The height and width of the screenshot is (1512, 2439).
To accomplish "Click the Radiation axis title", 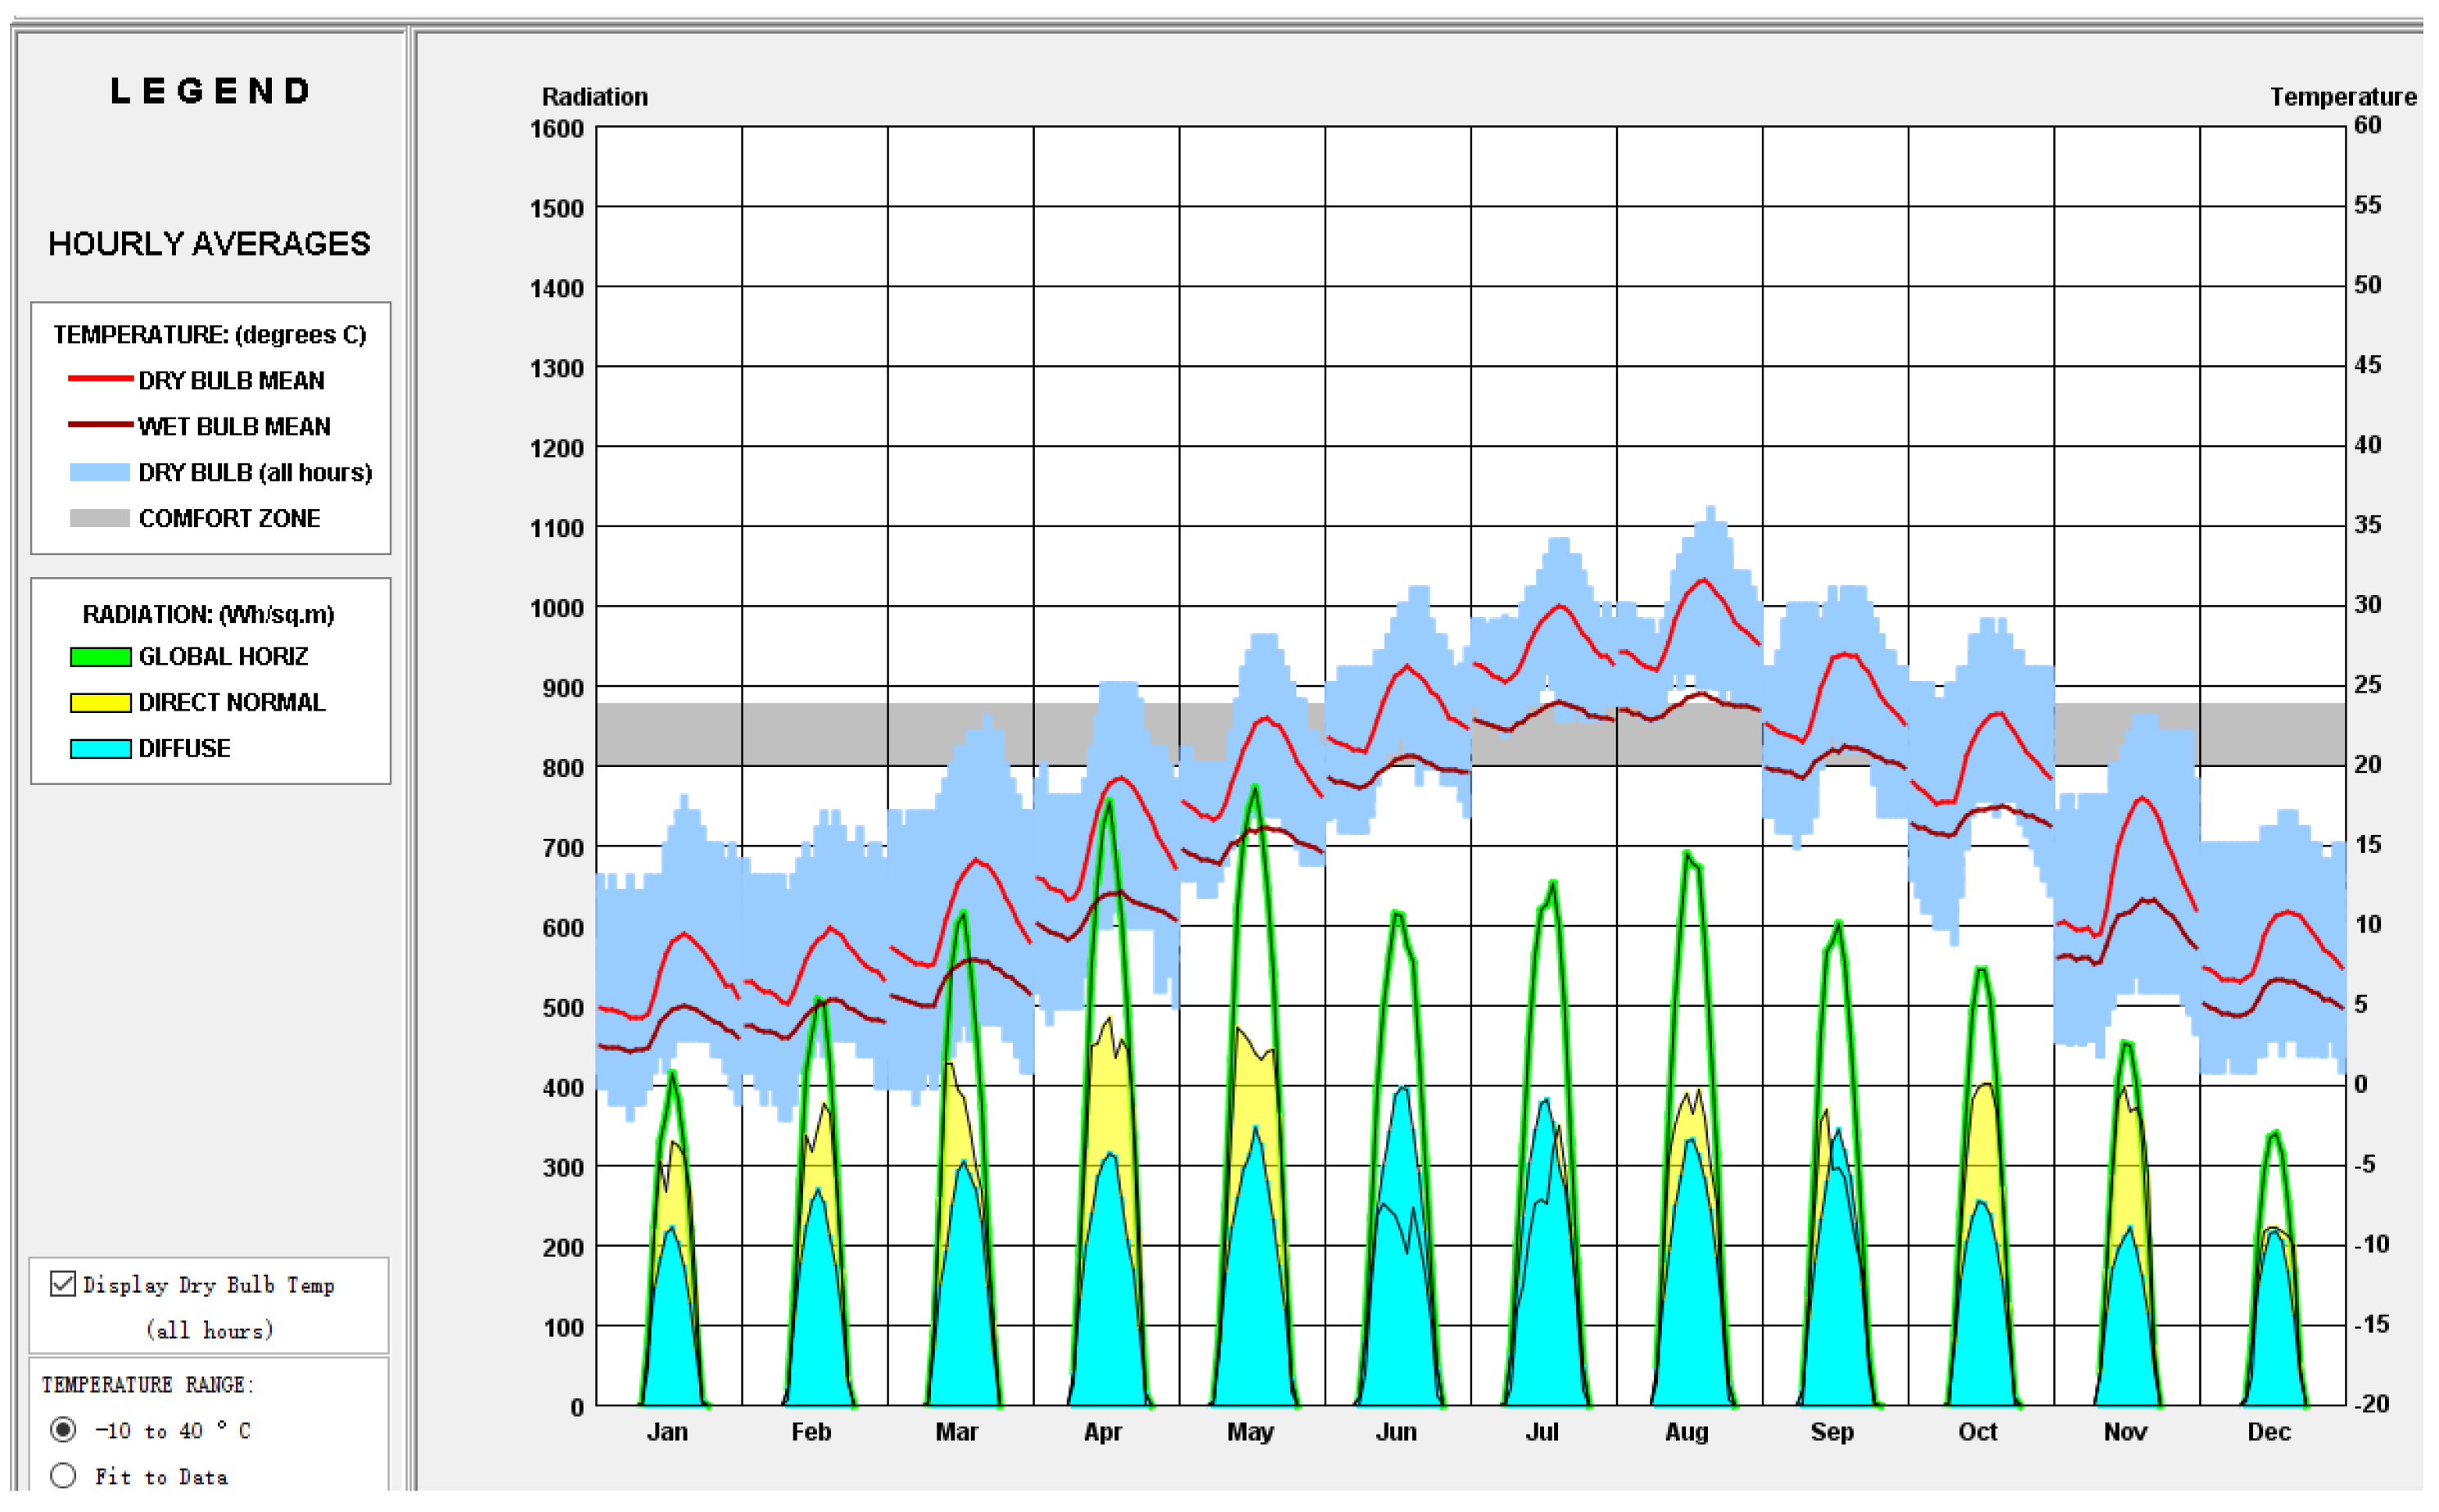I will [x=594, y=97].
